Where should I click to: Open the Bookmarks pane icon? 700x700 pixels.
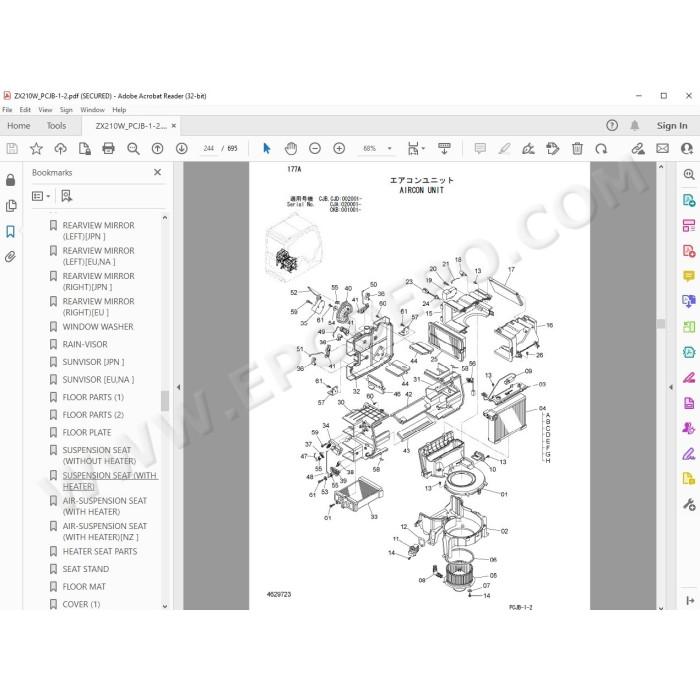pos(10,231)
